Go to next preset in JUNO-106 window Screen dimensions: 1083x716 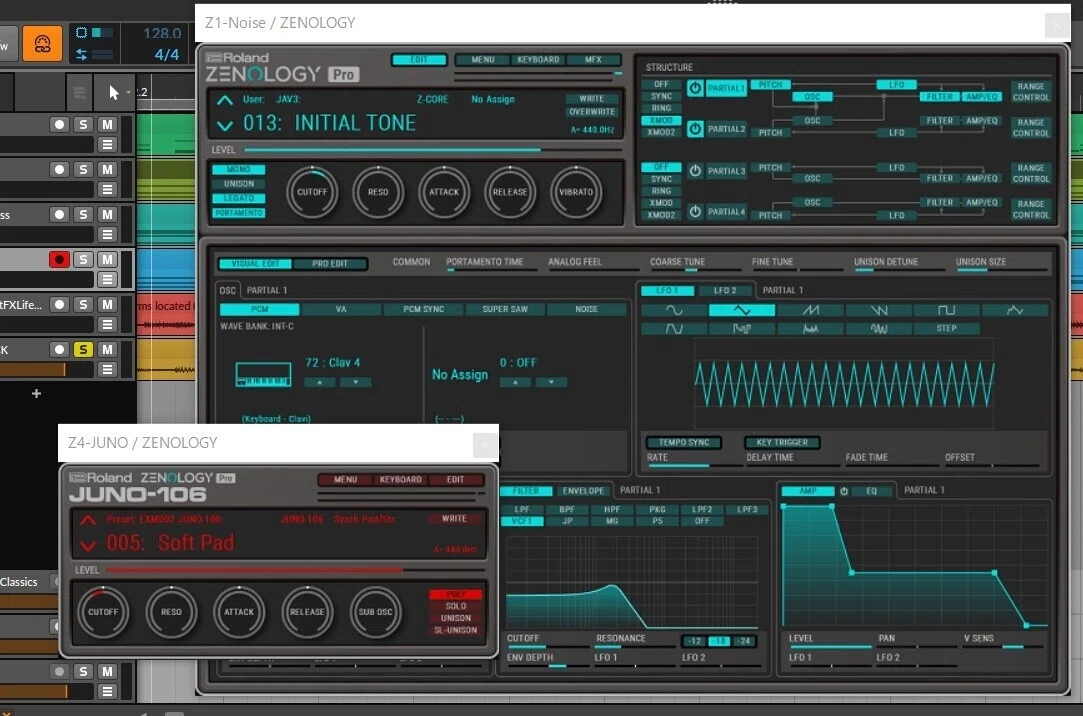pos(88,545)
